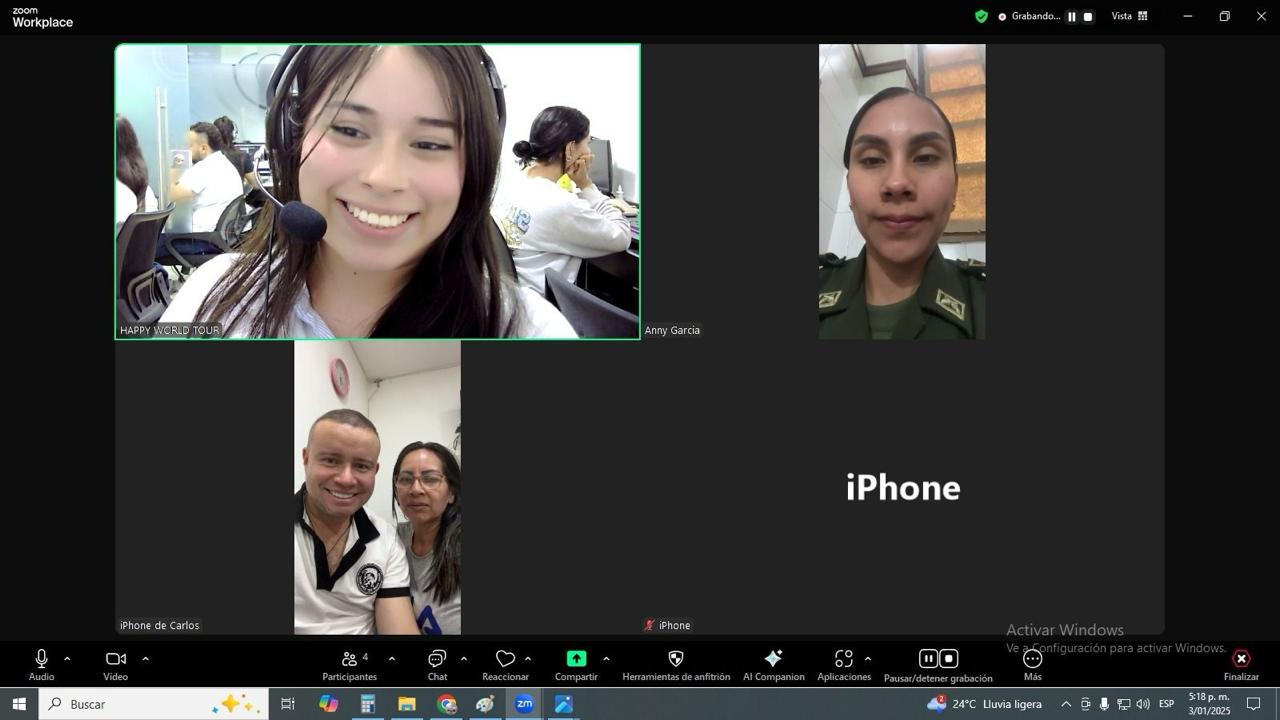Pause recording from the top Grabando indicator

pyautogui.click(x=1072, y=16)
